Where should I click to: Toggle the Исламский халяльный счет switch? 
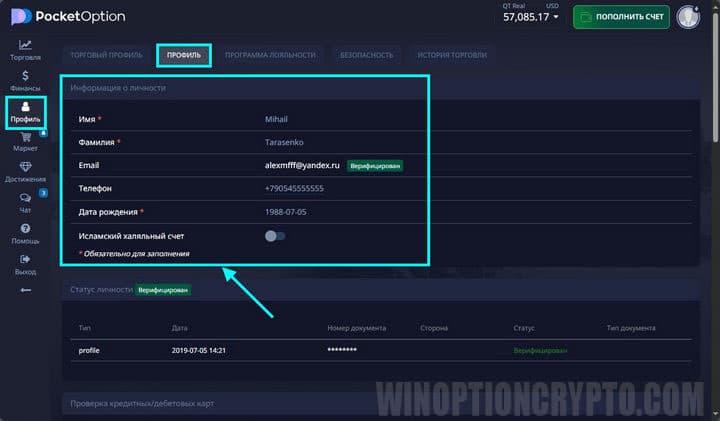[274, 236]
